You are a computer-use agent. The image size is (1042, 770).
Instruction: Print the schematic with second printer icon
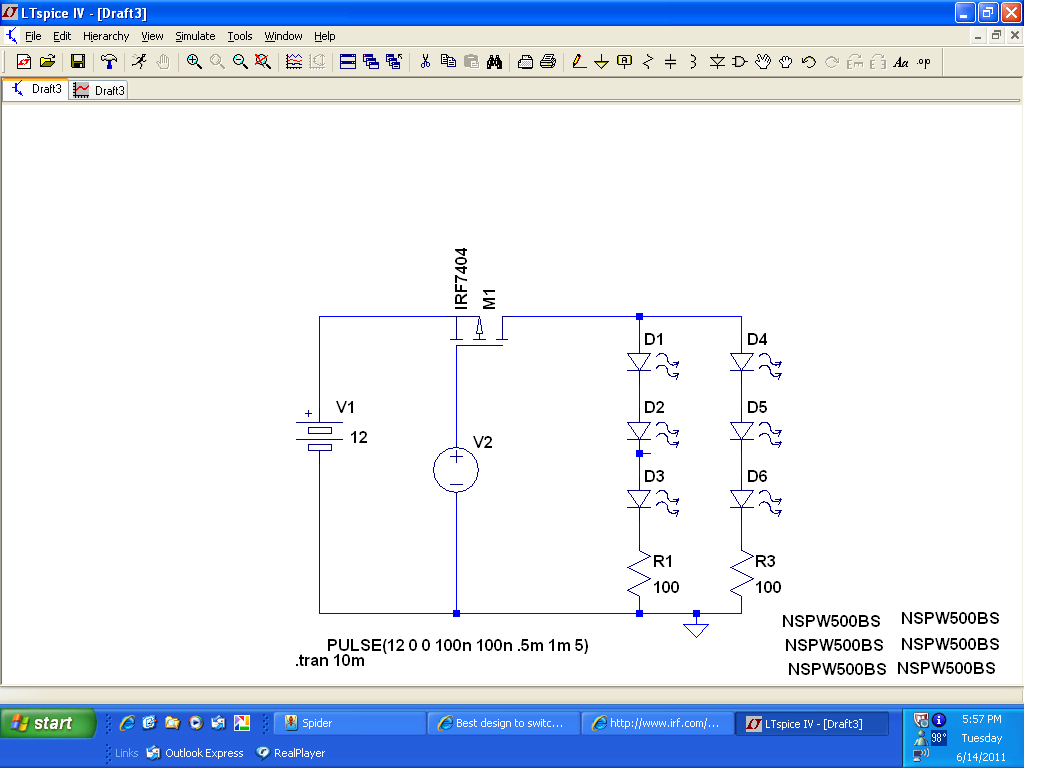click(x=548, y=62)
